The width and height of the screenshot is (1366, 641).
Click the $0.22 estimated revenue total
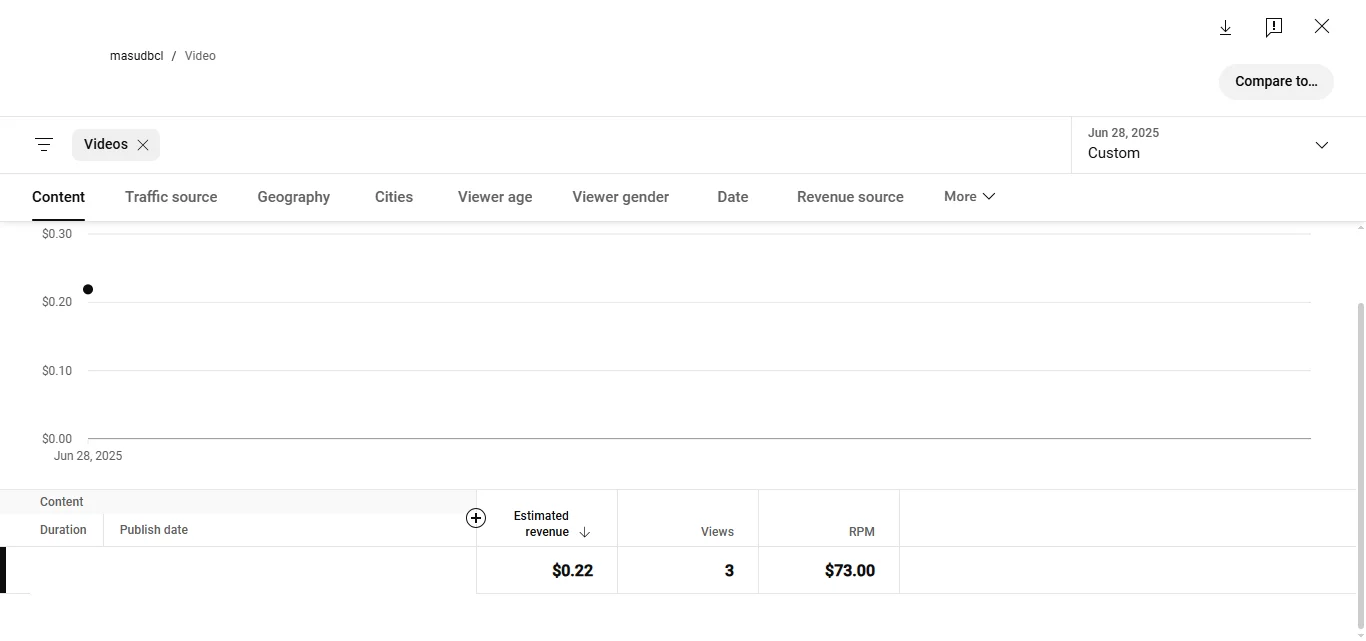572,571
